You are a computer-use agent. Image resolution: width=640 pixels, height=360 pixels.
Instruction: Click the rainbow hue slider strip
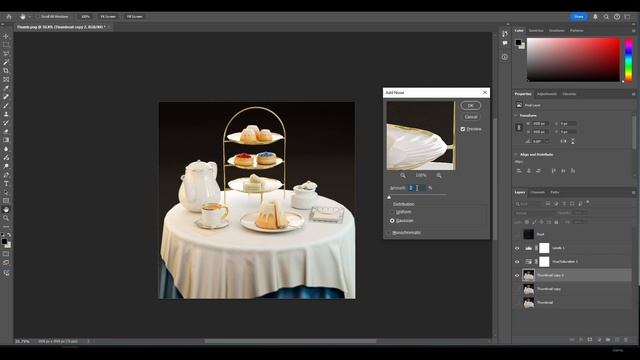coord(629,60)
